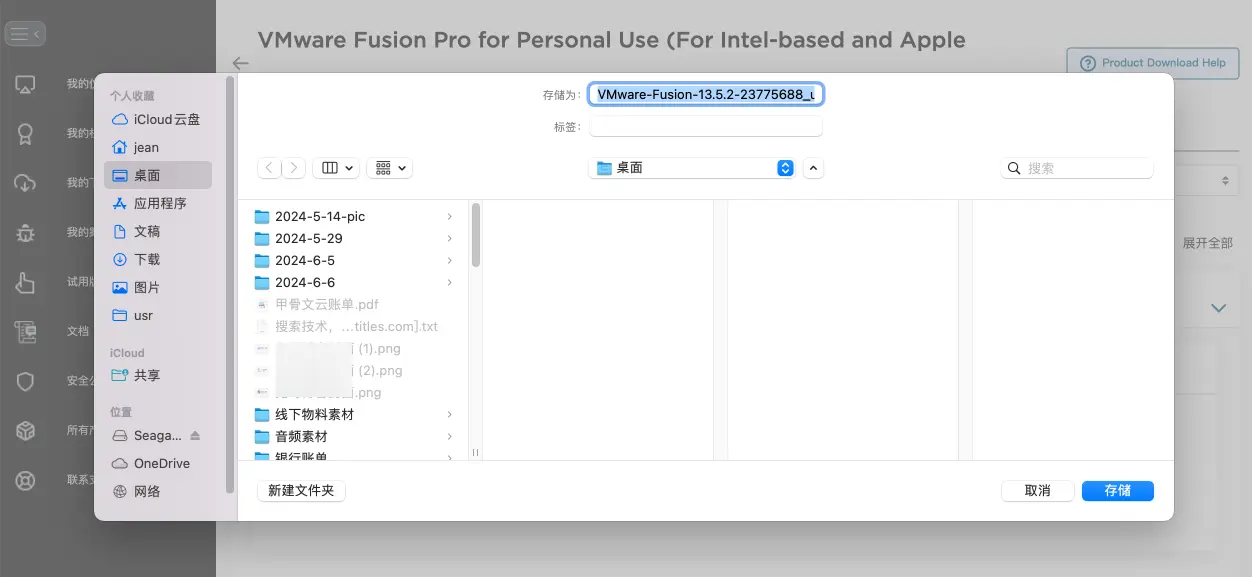1252x577 pixels.
Task: Open the column view mode dropdown
Action: tap(336, 168)
